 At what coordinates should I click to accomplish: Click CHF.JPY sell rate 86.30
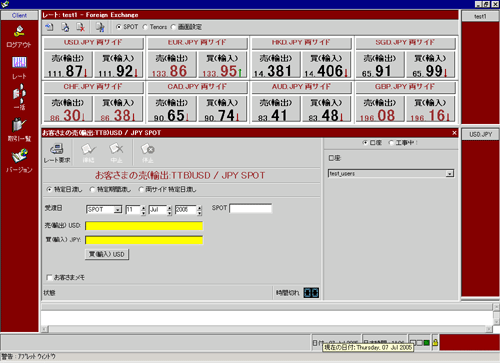(x=68, y=109)
